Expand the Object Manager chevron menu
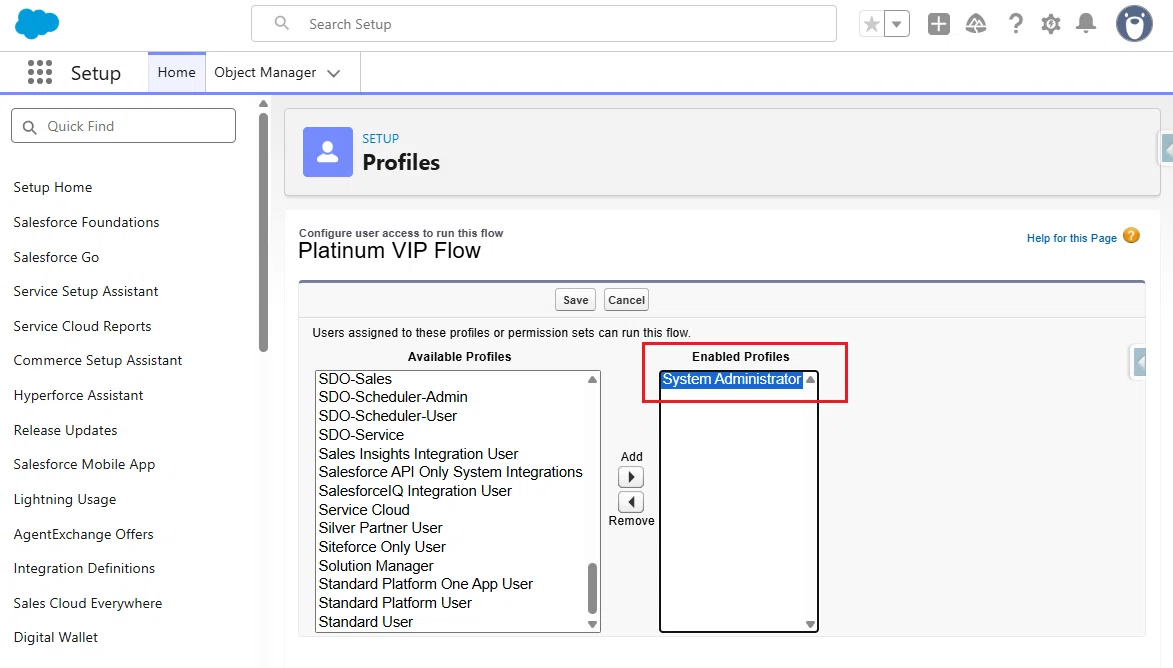 334,73
